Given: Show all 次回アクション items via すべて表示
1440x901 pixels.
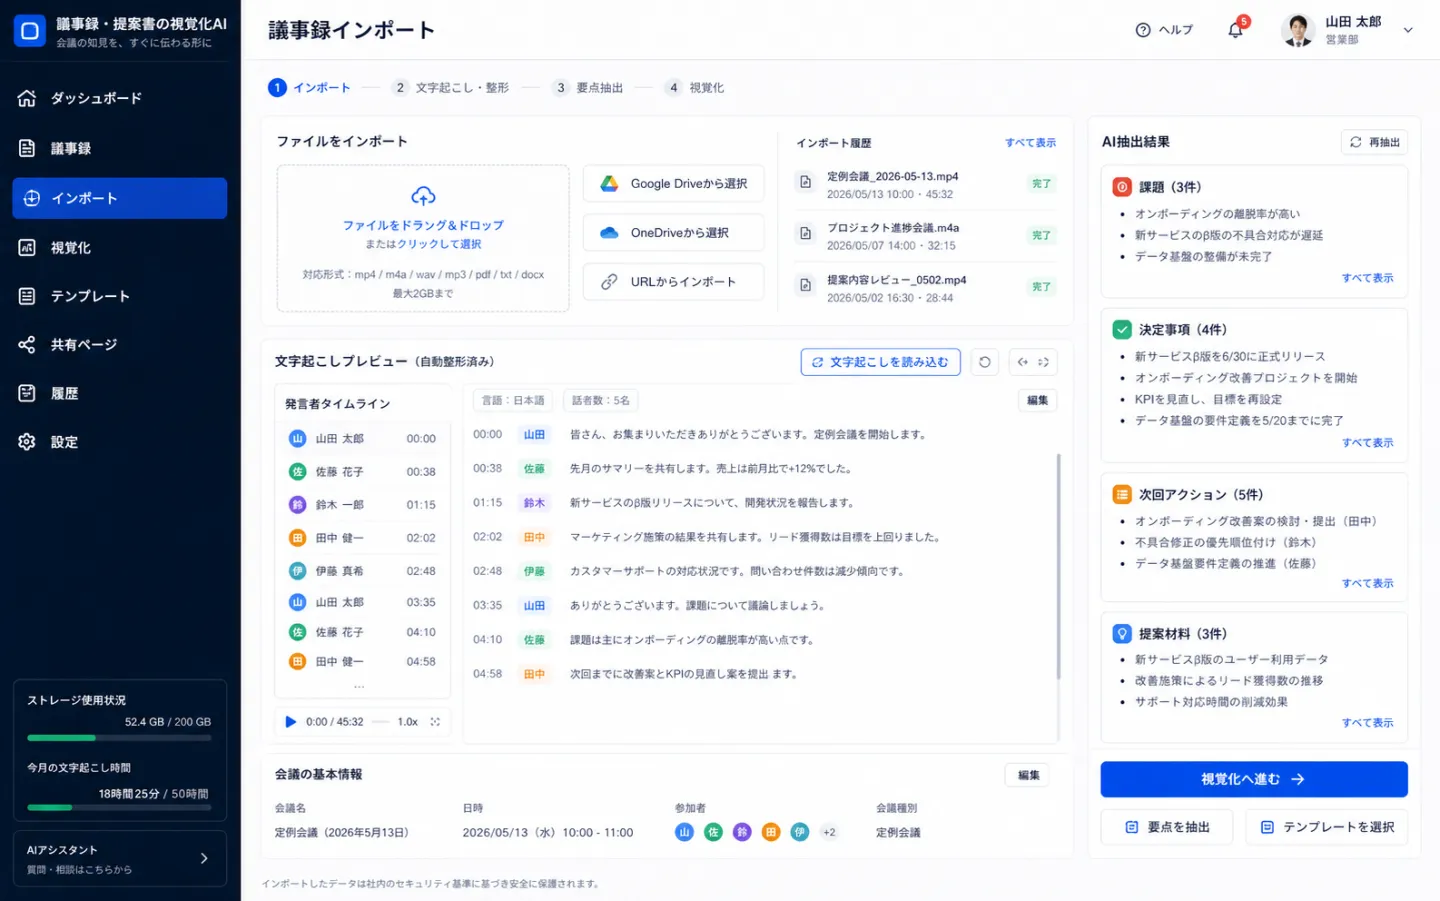Looking at the screenshot, I should (1367, 583).
